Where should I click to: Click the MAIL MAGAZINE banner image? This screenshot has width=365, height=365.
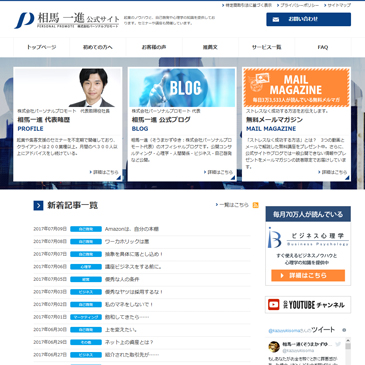pyautogui.click(x=296, y=87)
